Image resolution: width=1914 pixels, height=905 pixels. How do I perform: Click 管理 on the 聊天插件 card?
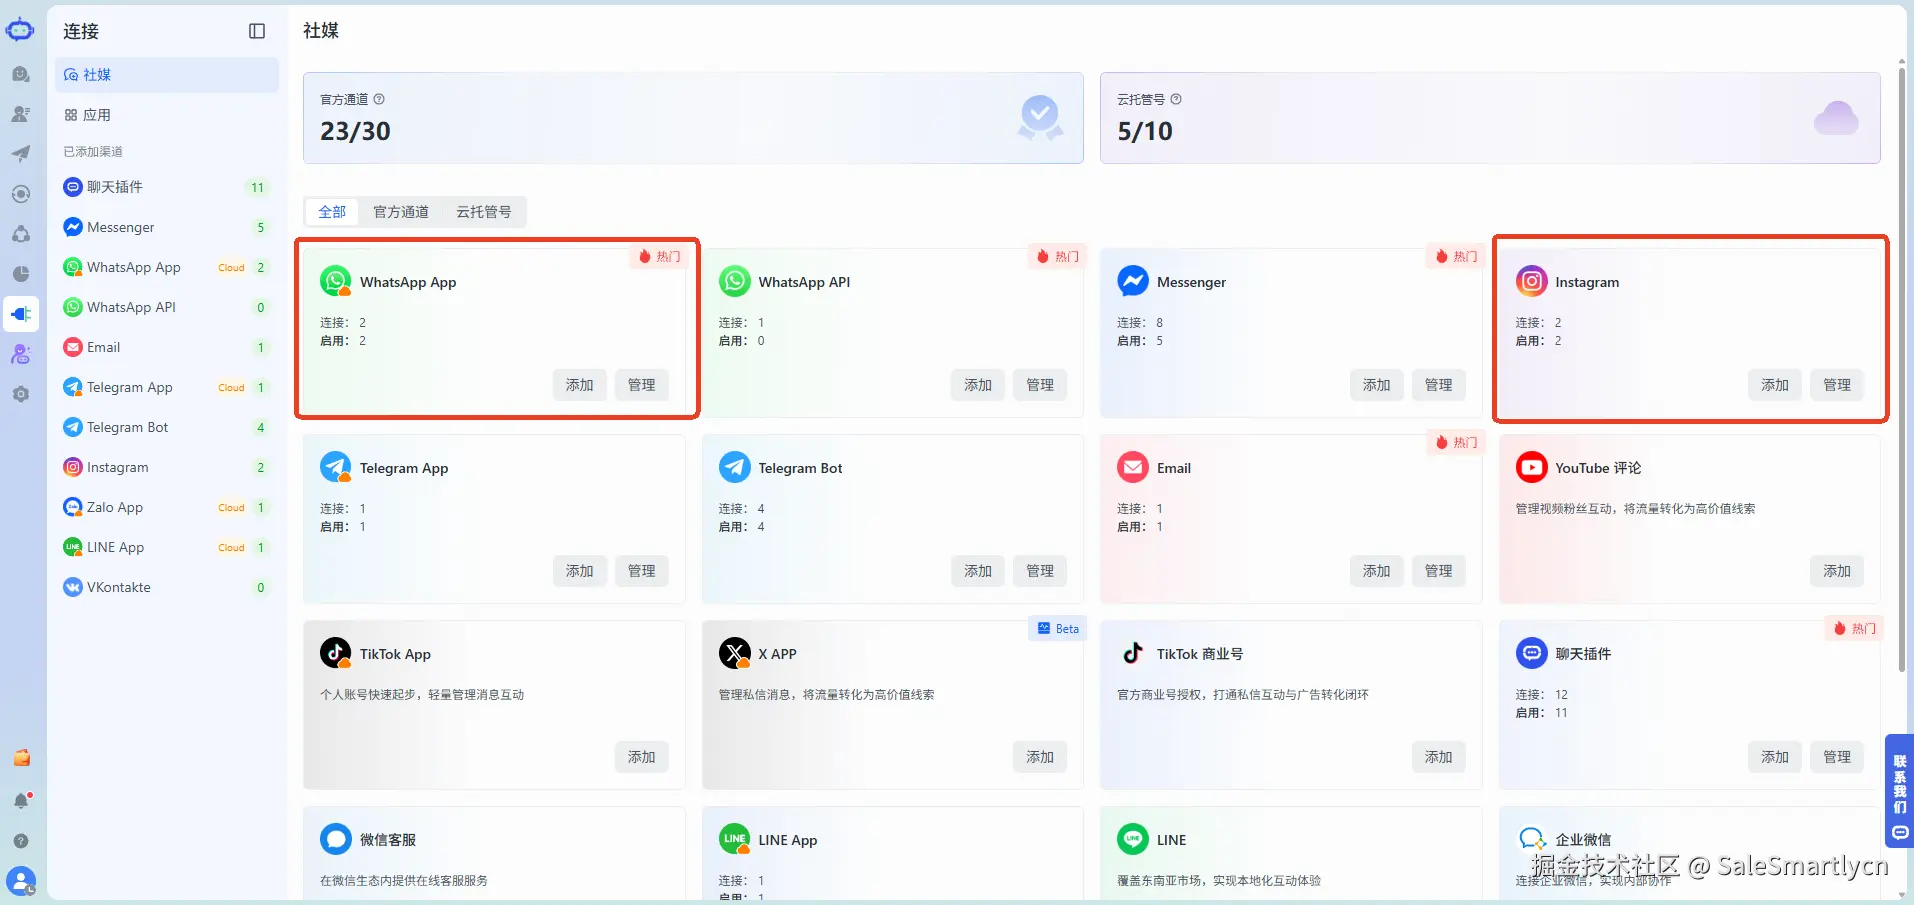tap(1837, 757)
